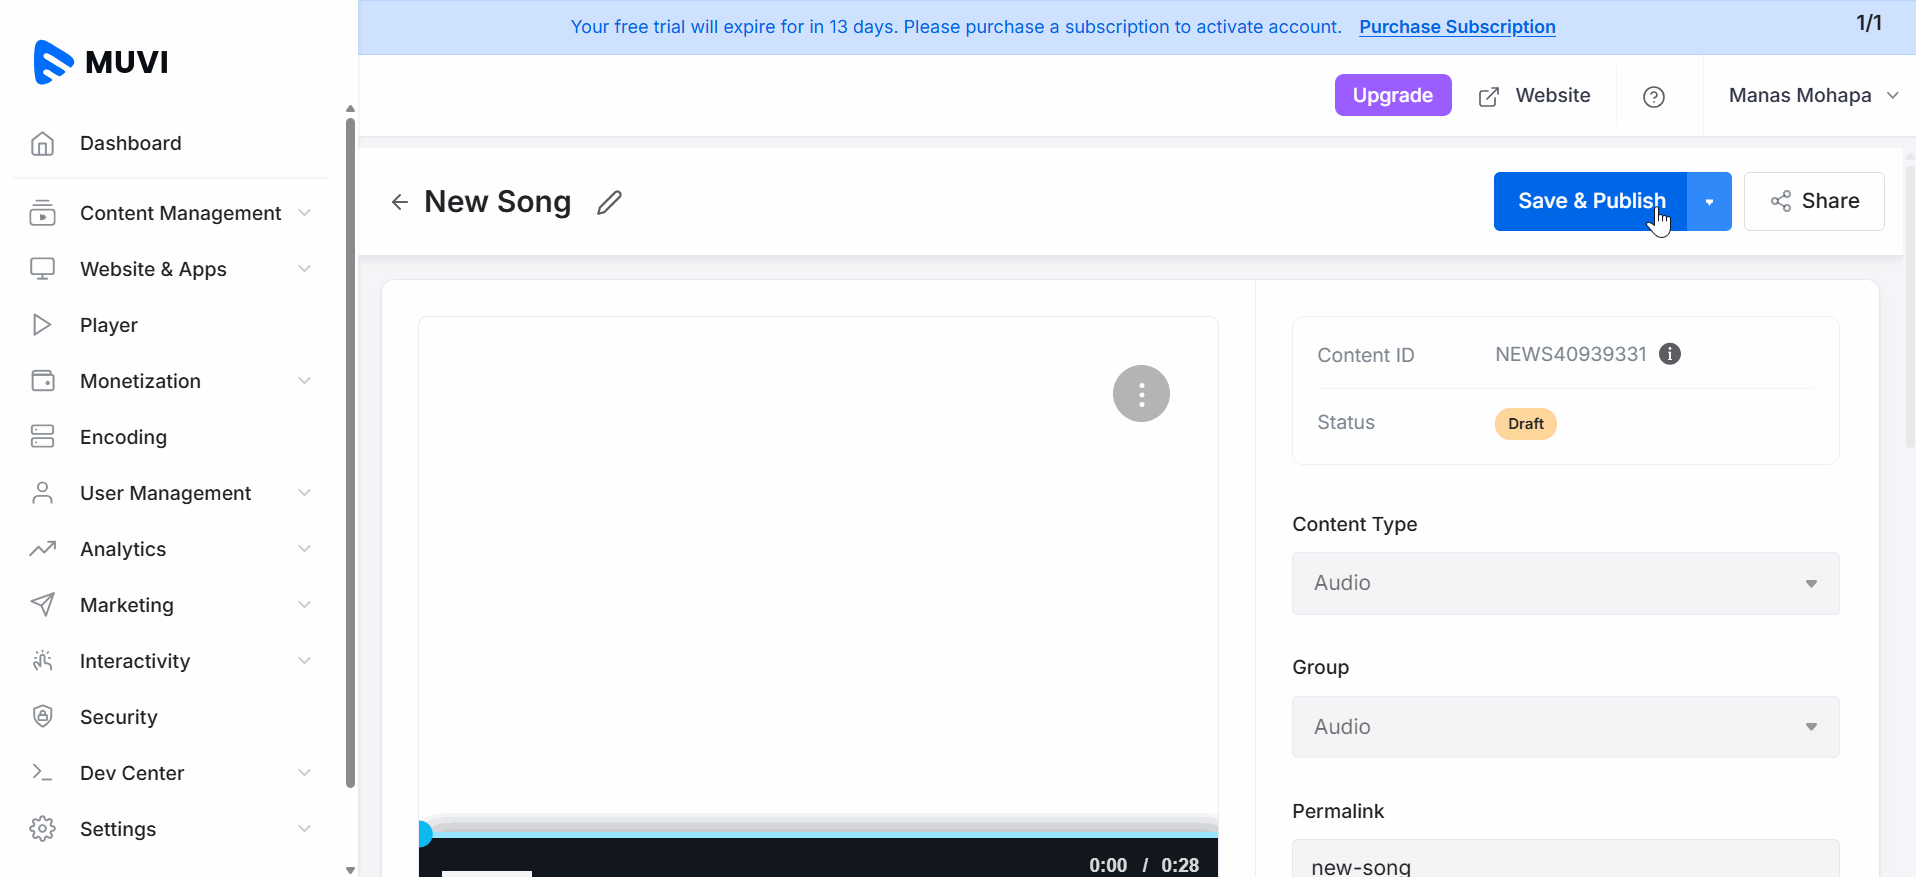Open the Manas Mohapa account menu
The width and height of the screenshot is (1916, 877).
[1812, 96]
